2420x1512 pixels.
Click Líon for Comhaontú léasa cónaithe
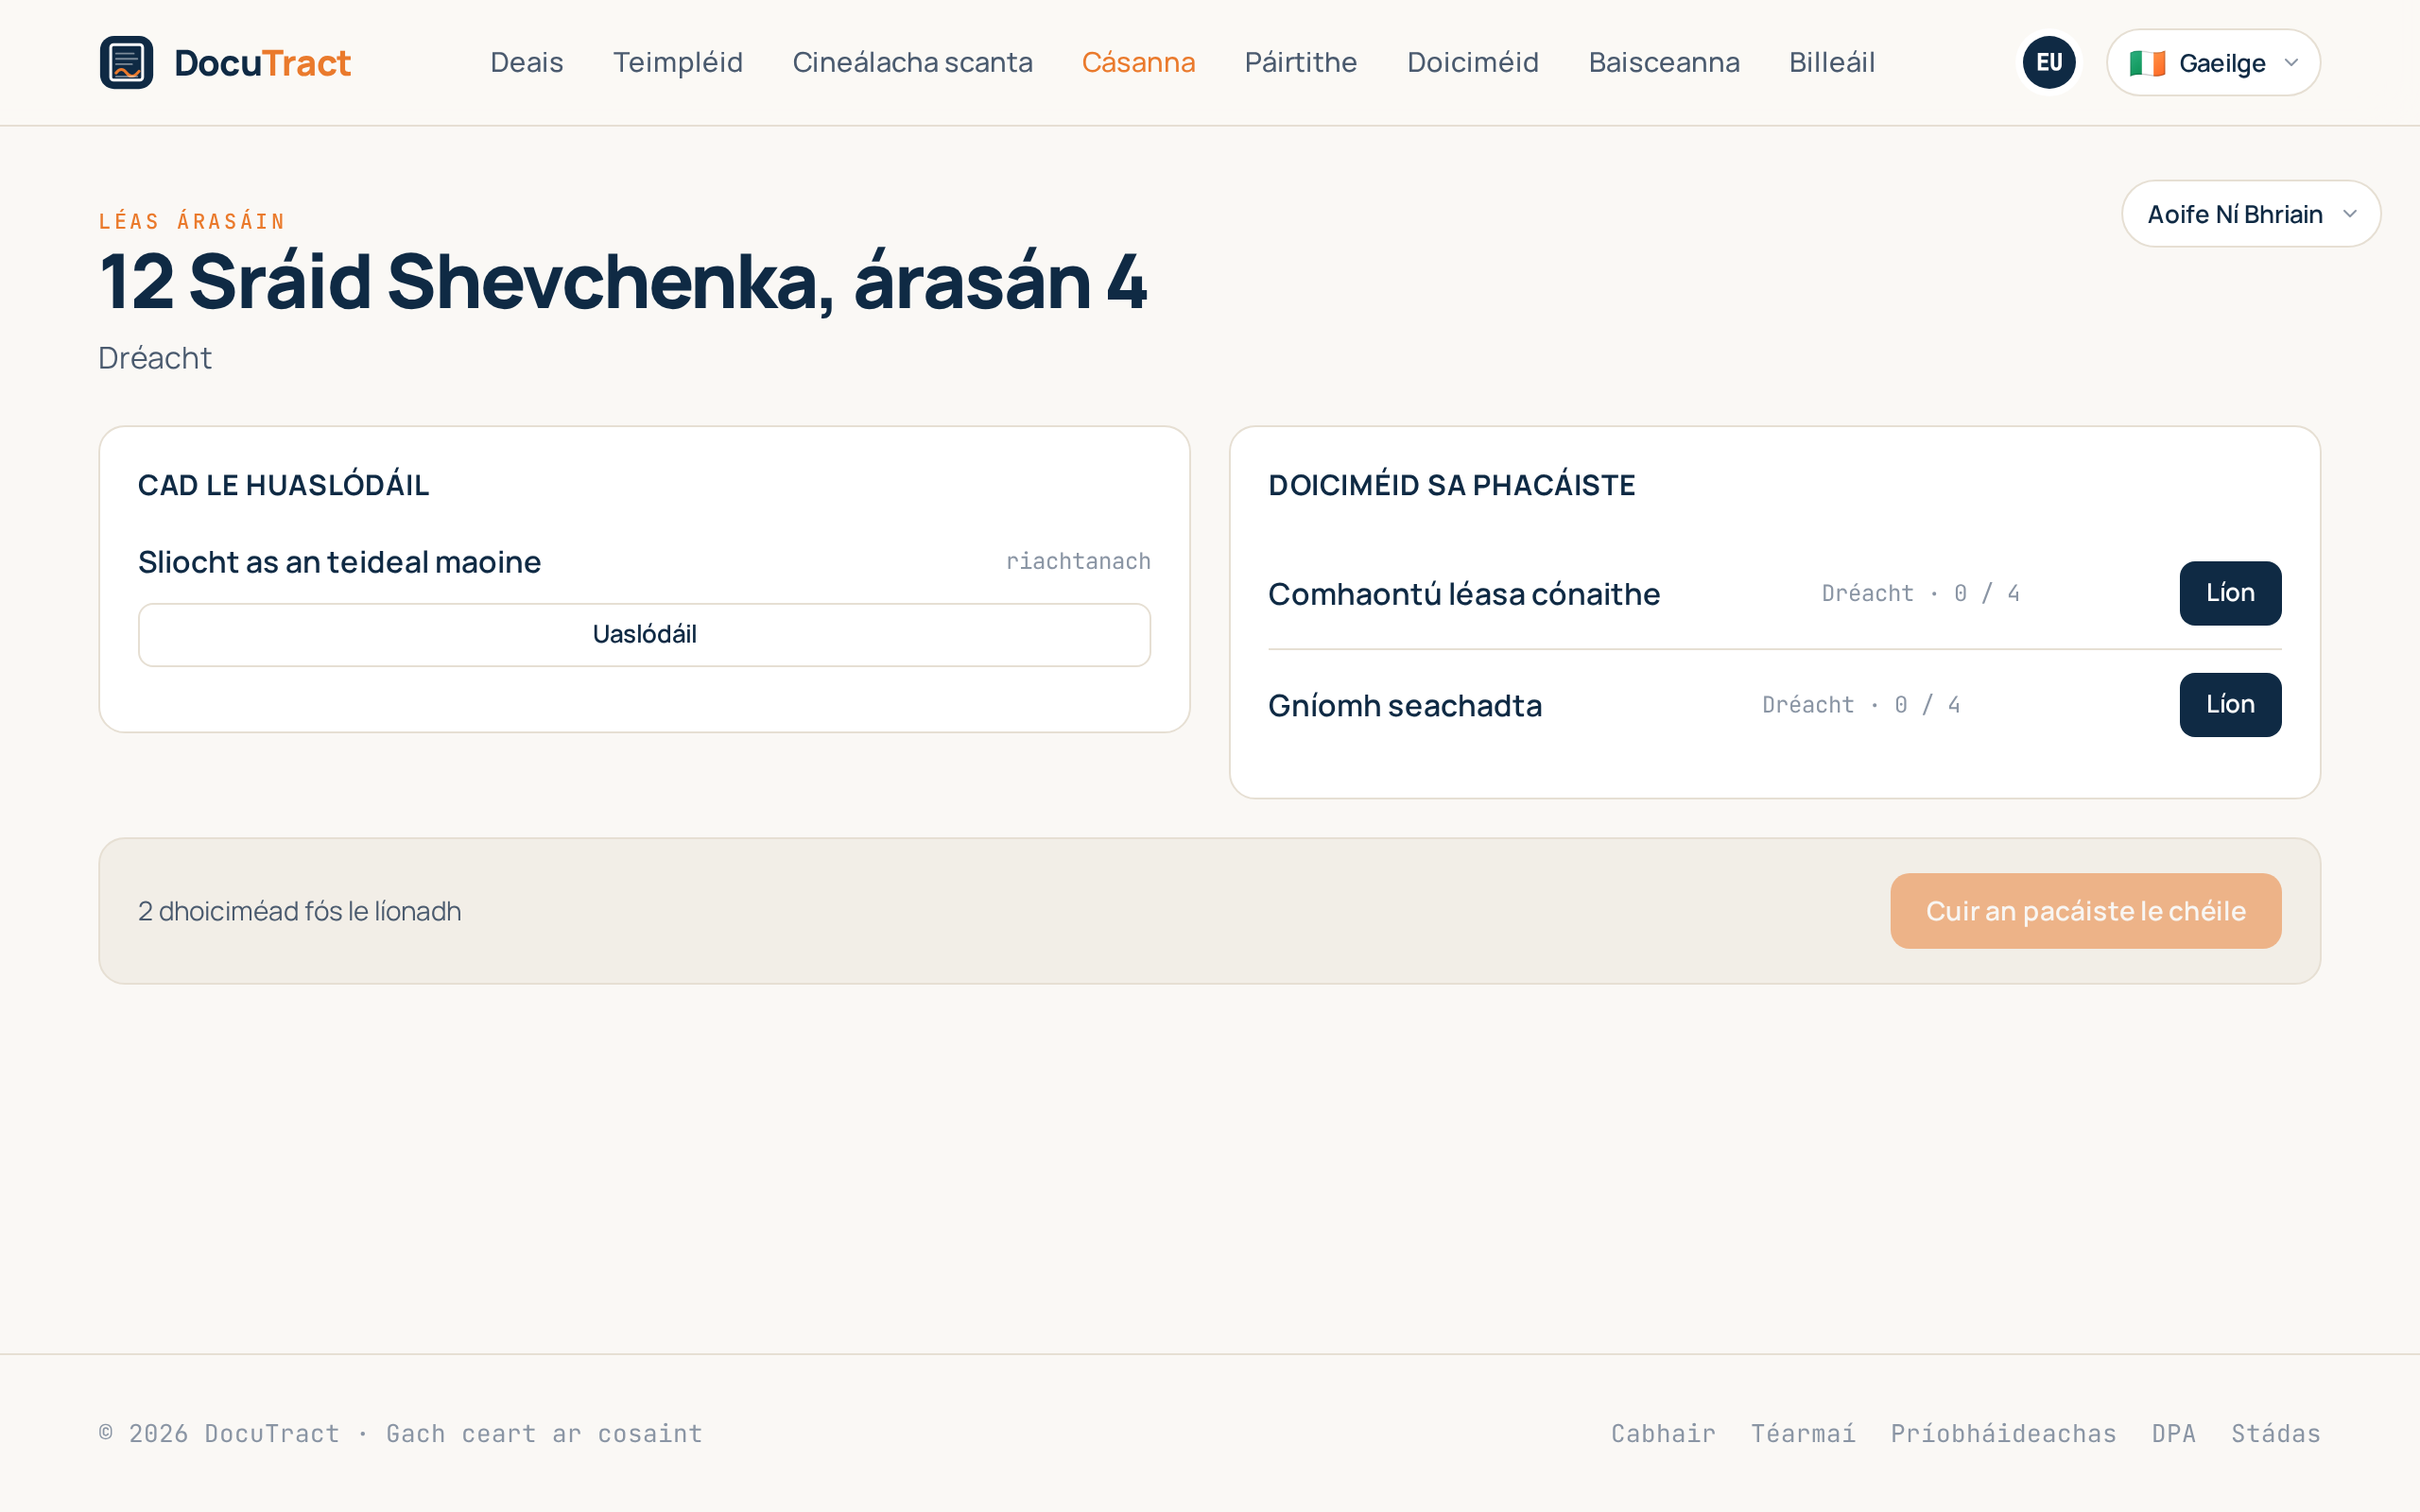(2230, 593)
